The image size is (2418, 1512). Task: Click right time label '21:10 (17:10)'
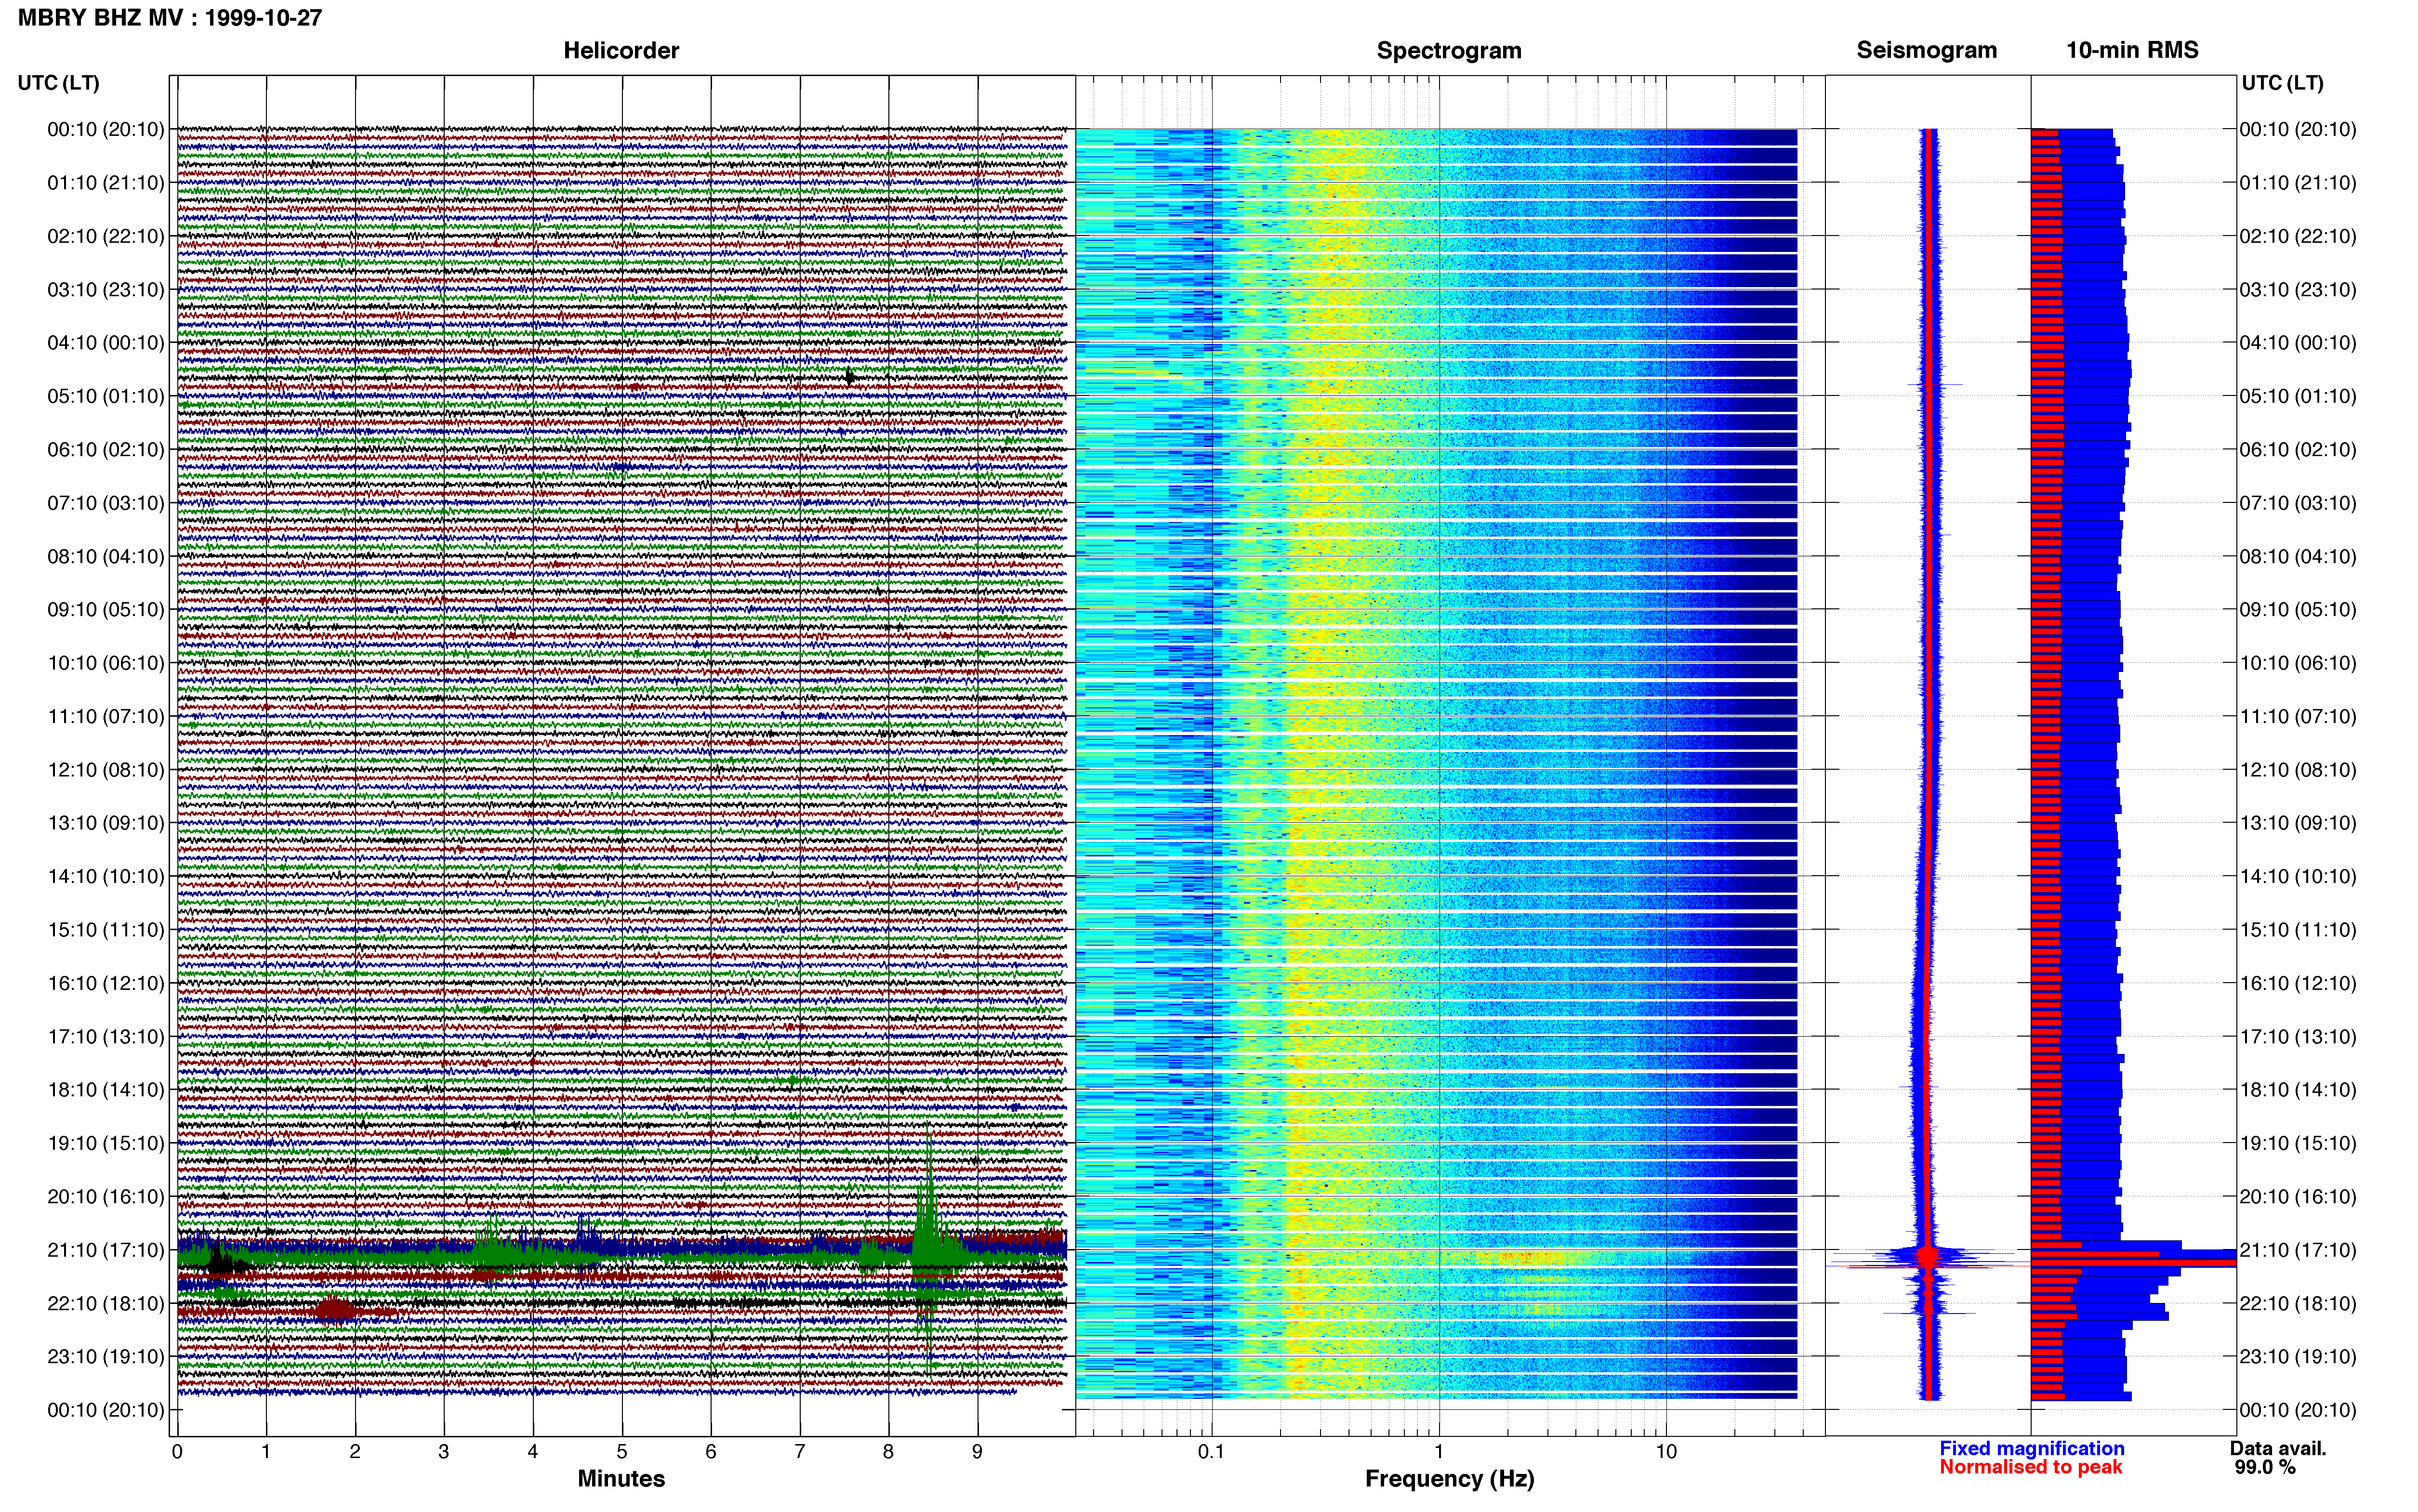pyautogui.click(x=2298, y=1250)
